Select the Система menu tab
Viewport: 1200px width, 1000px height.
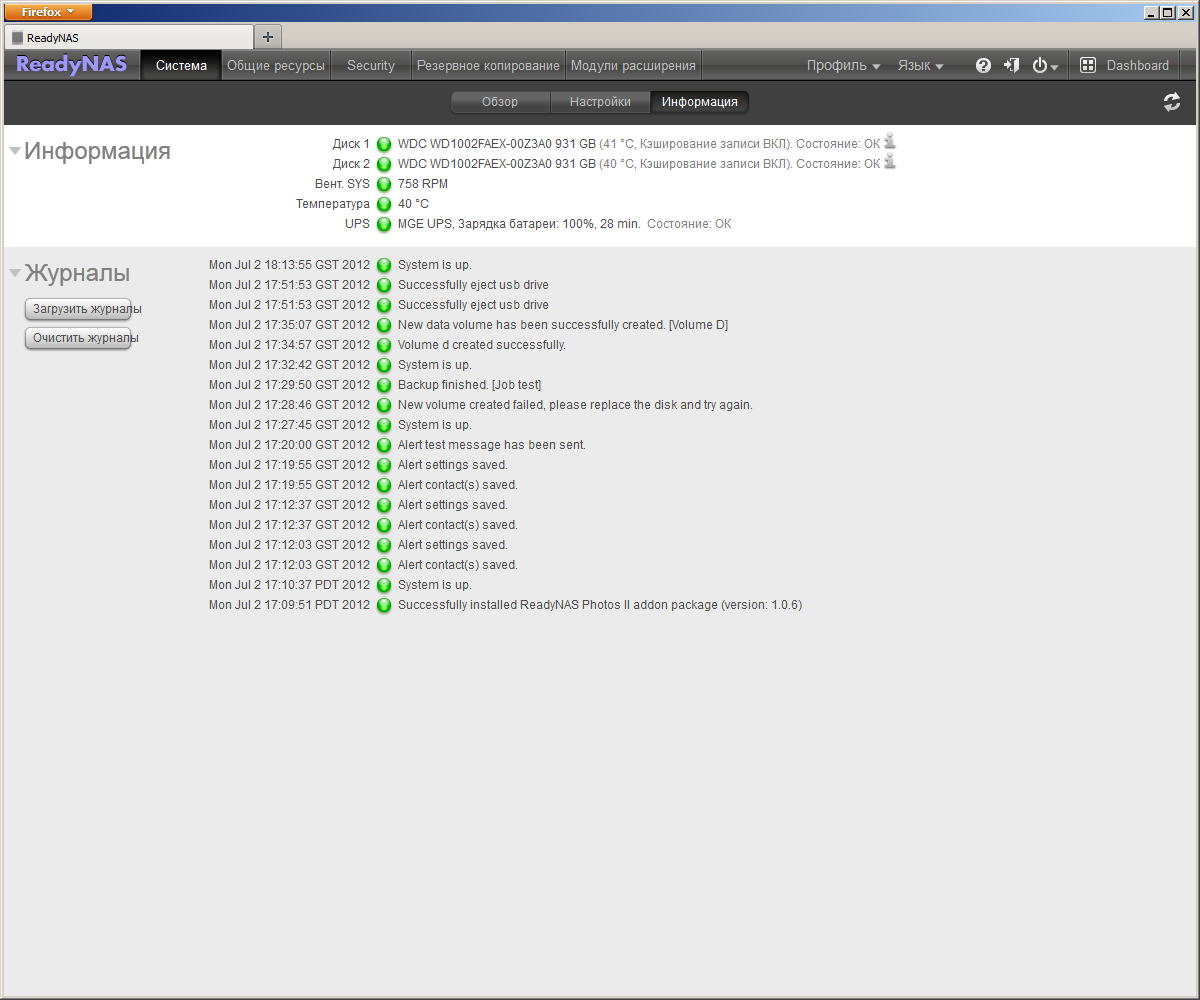click(181, 65)
